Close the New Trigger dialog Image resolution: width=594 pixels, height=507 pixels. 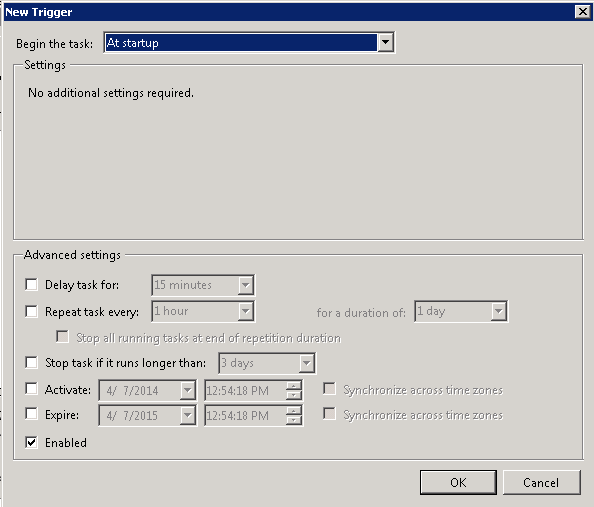click(583, 12)
